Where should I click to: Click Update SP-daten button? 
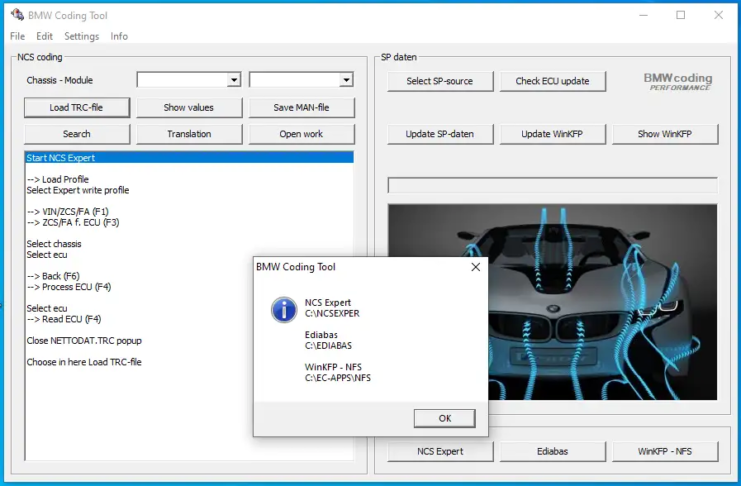pos(440,134)
